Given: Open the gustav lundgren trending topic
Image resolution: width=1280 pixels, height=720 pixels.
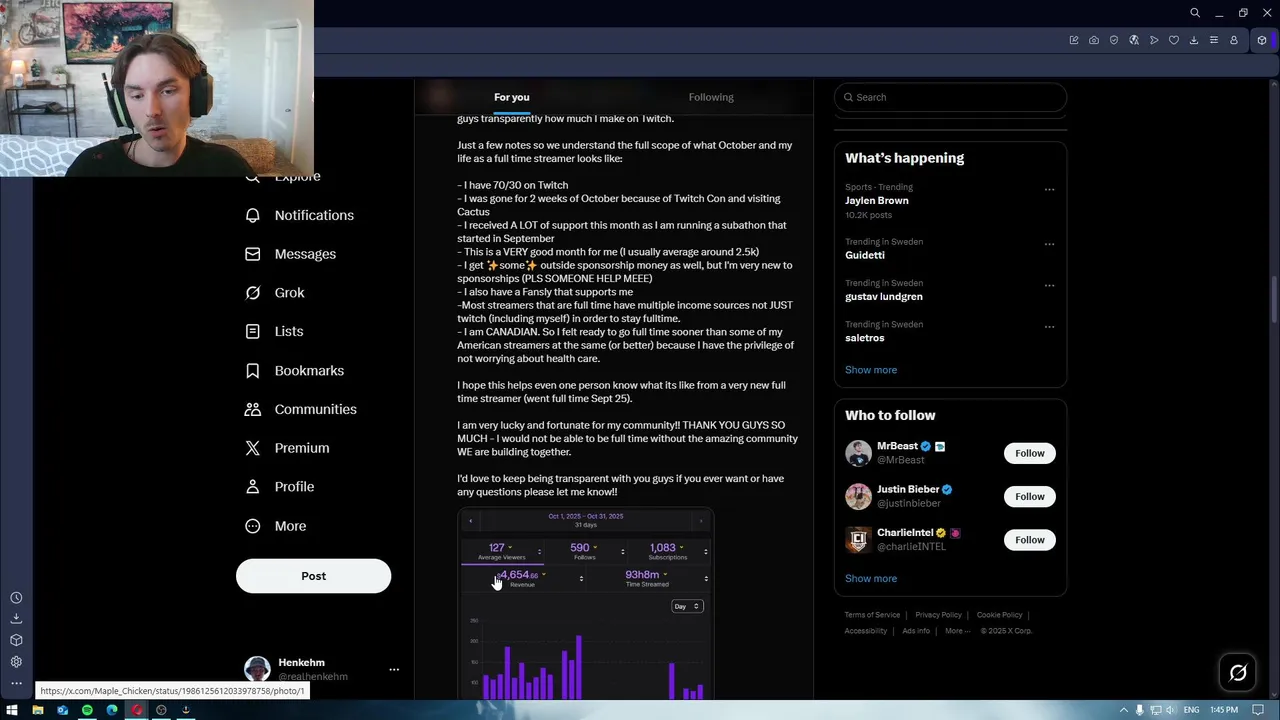Looking at the screenshot, I should (884, 297).
